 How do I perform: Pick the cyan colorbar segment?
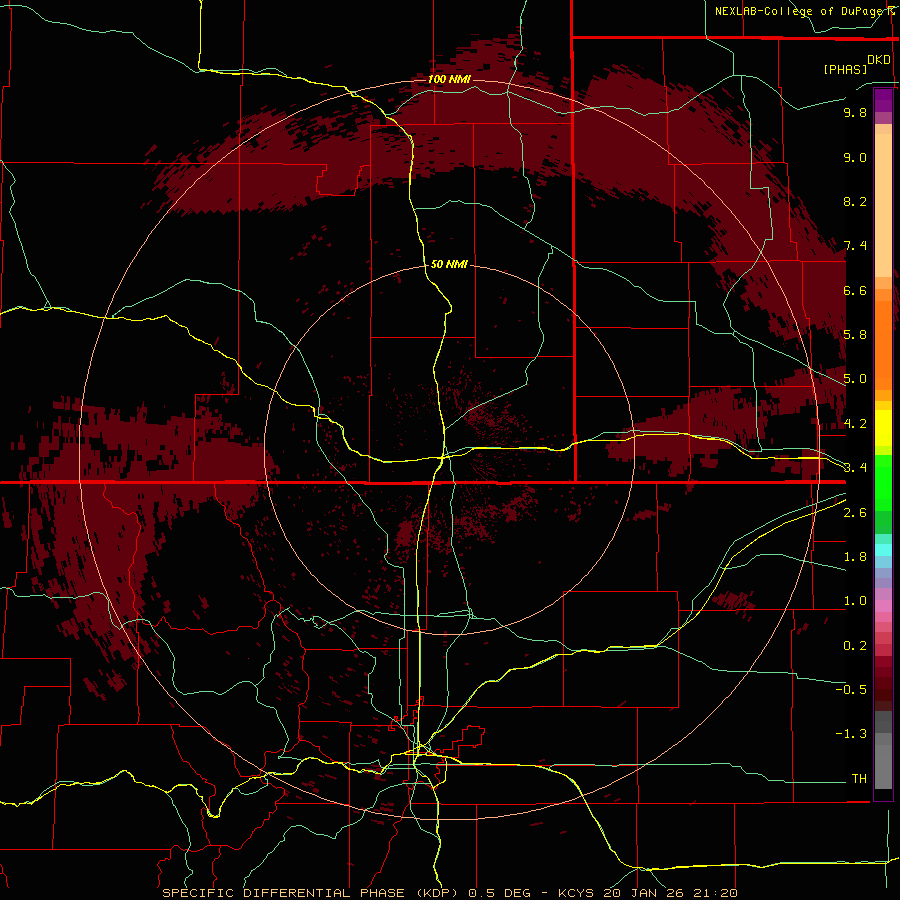coord(883,550)
